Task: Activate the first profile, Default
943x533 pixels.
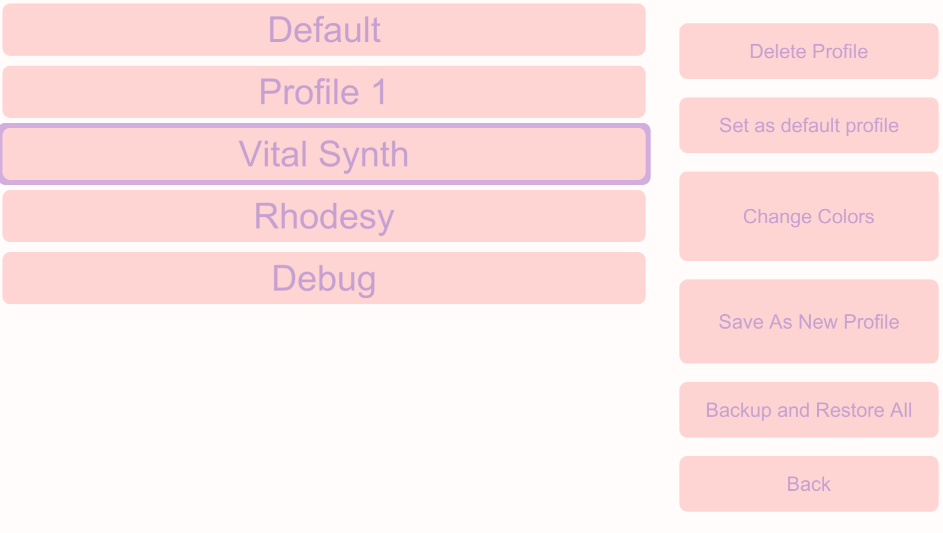Action: click(324, 30)
